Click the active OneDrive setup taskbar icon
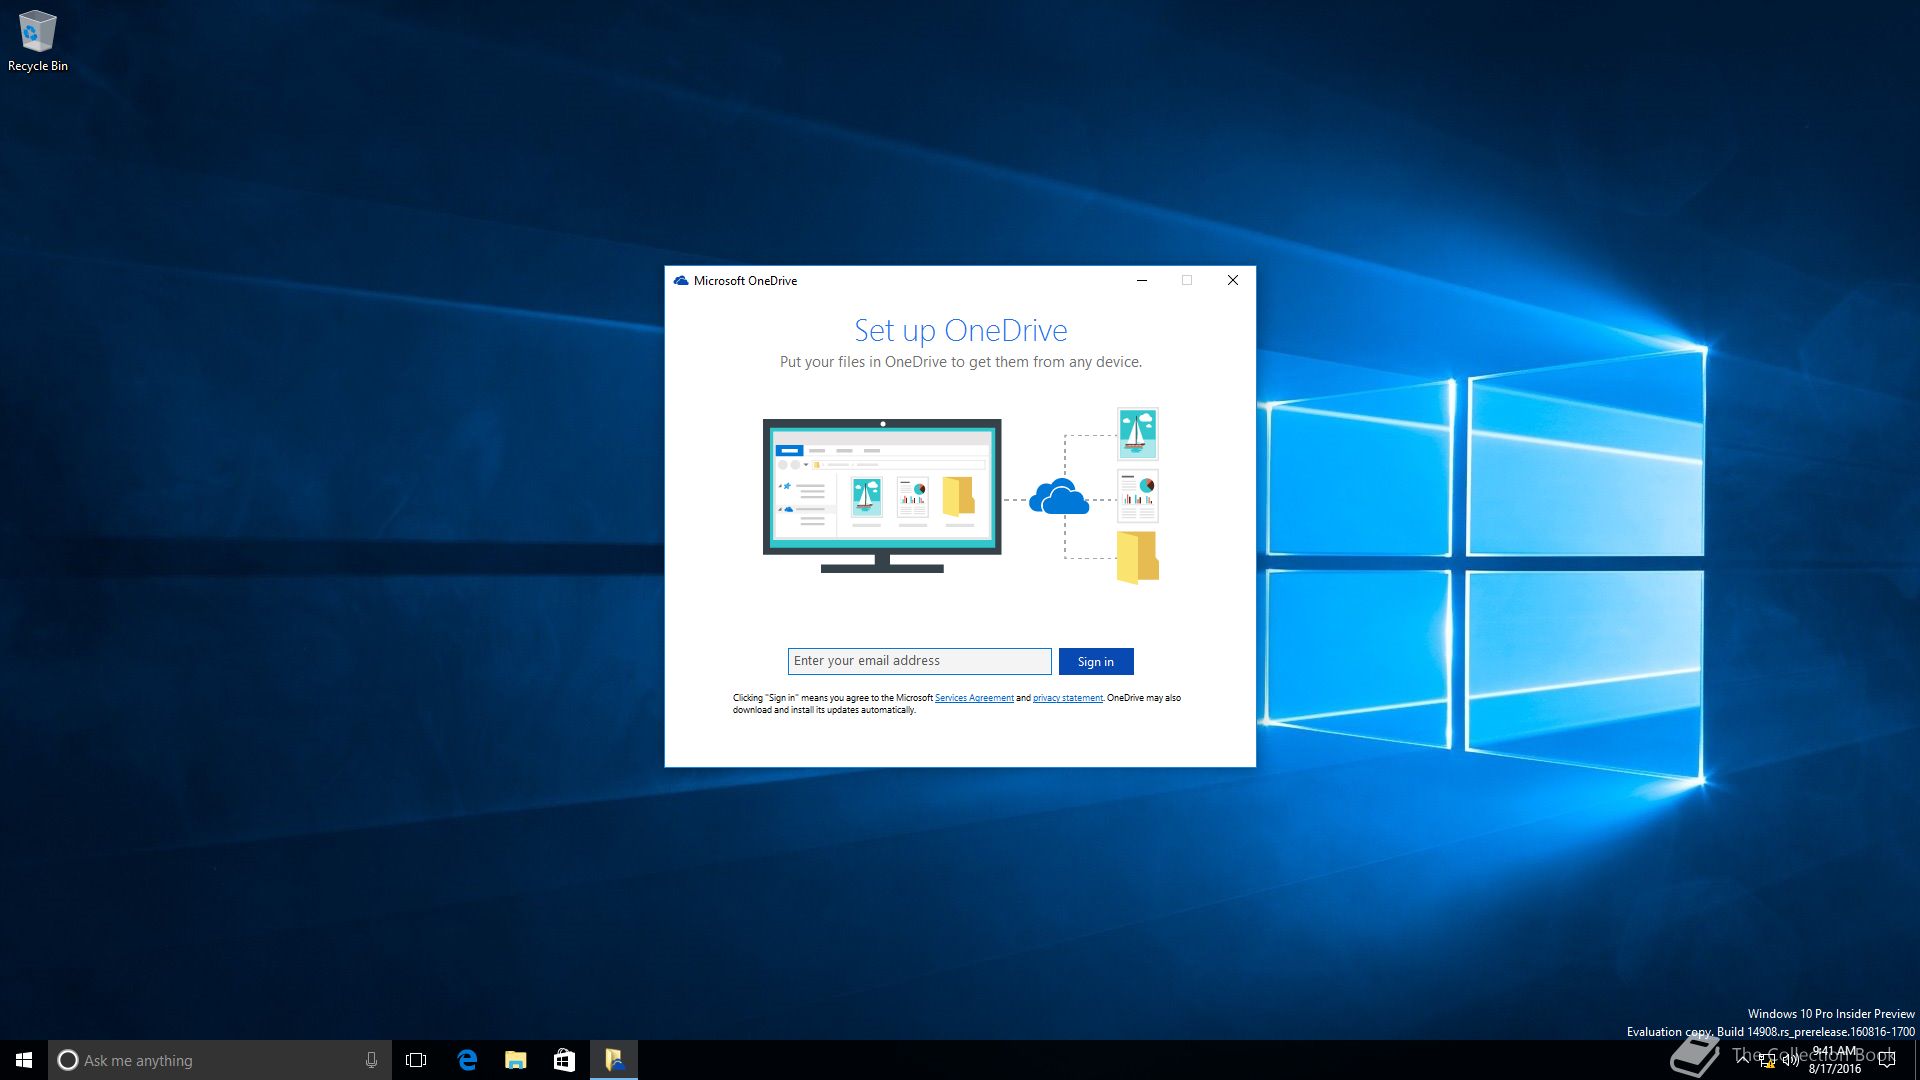Viewport: 1920px width, 1080px height. pyautogui.click(x=613, y=1060)
